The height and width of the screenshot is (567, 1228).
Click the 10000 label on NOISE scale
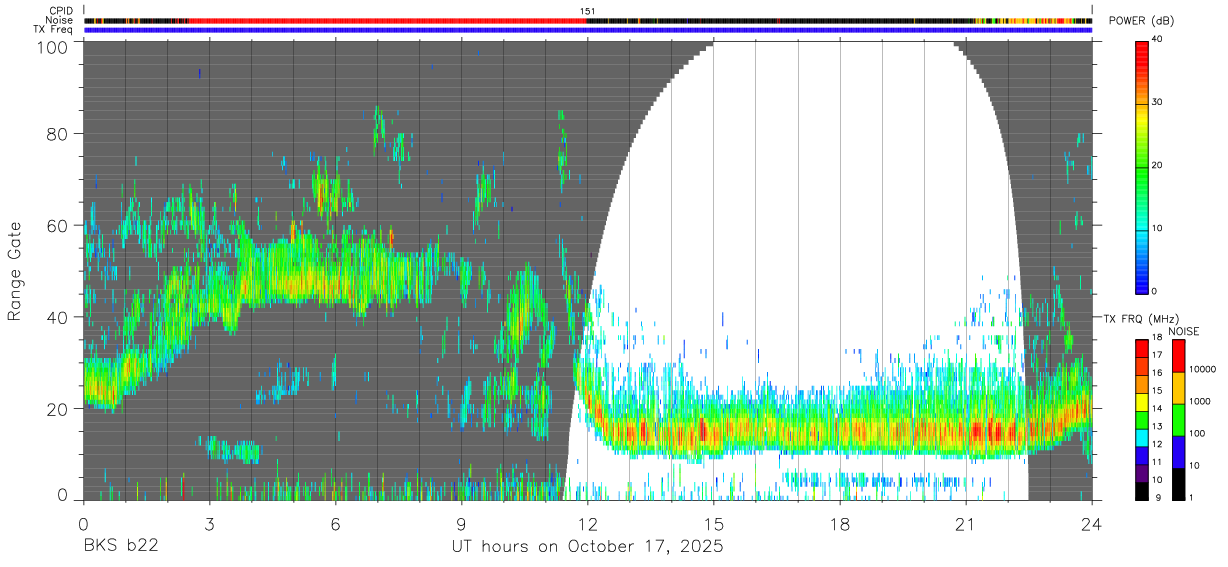point(1203,370)
